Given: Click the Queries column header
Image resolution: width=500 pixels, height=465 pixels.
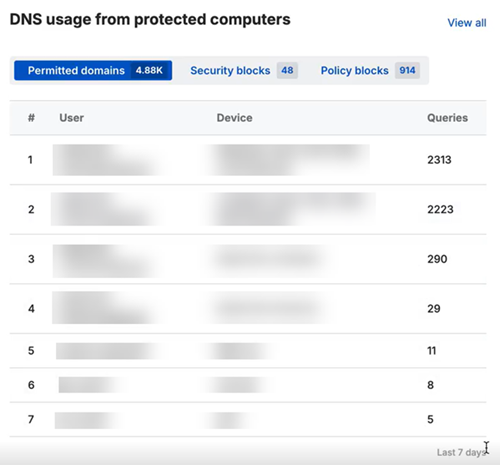Looking at the screenshot, I should pyautogui.click(x=447, y=118).
